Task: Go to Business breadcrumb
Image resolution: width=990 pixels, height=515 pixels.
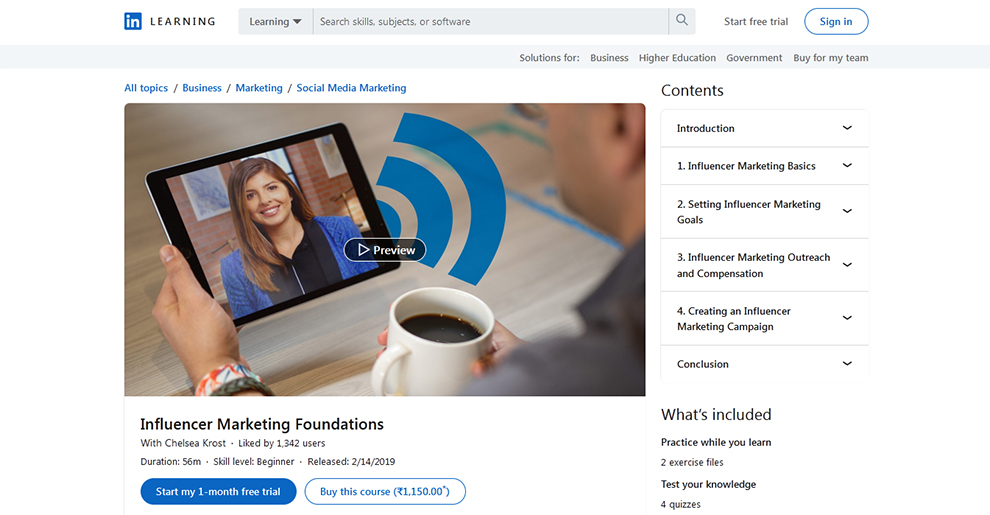Action: [x=202, y=88]
